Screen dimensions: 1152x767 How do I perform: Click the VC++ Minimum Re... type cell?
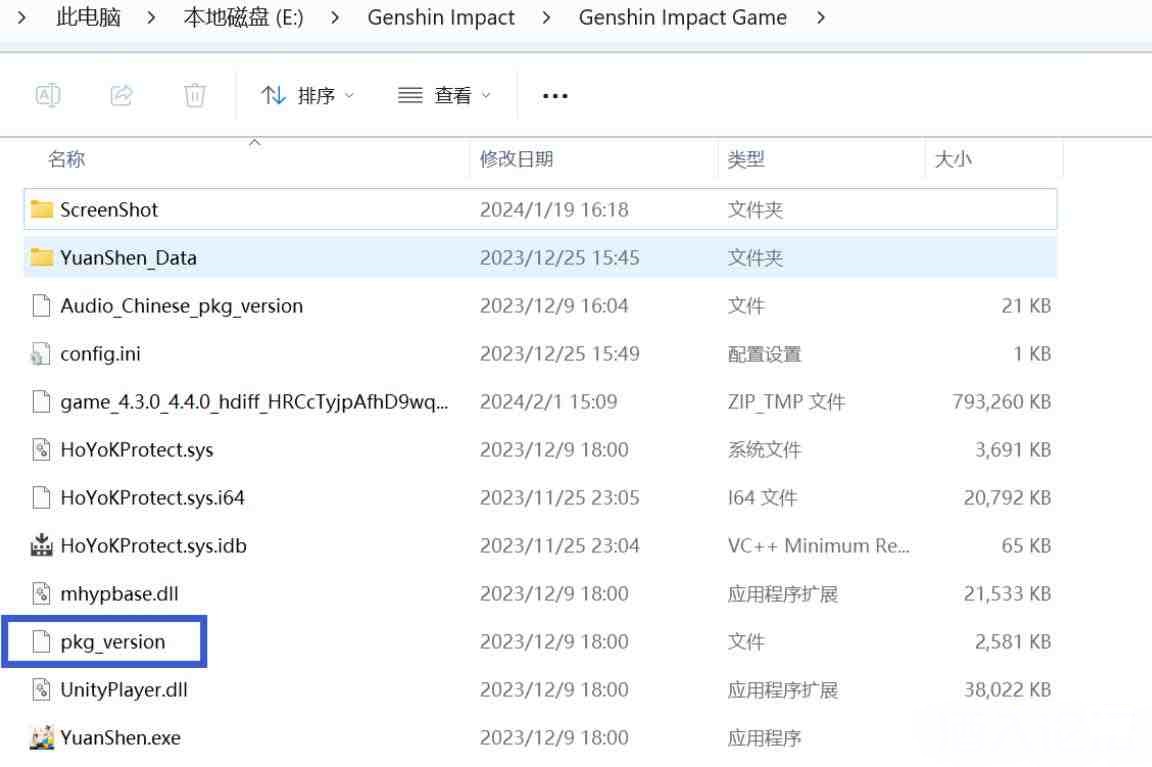818,546
